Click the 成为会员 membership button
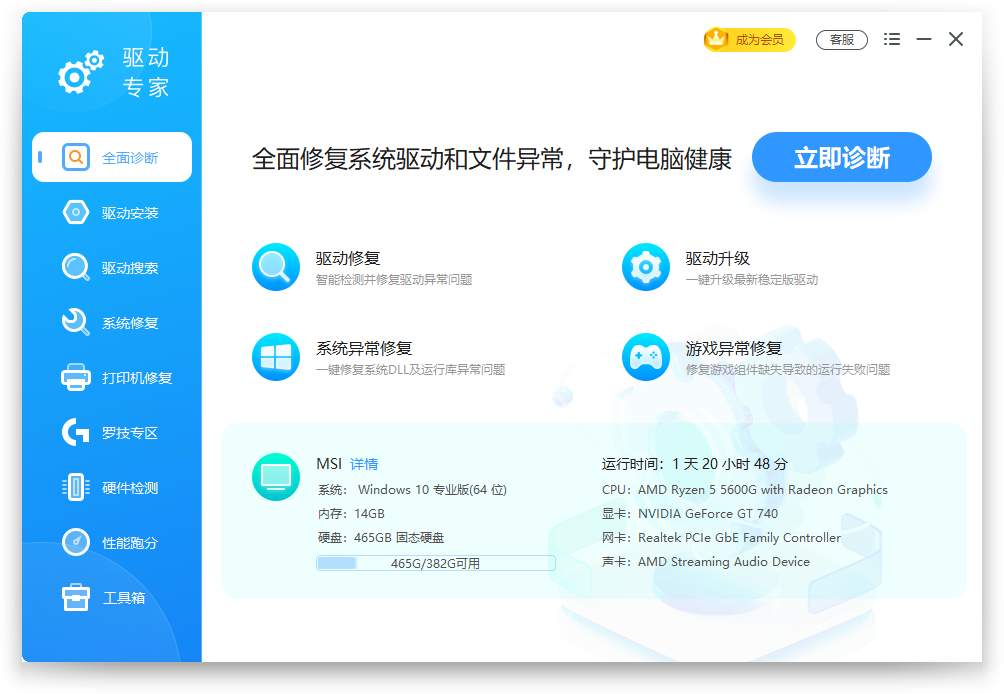 pyautogui.click(x=750, y=40)
